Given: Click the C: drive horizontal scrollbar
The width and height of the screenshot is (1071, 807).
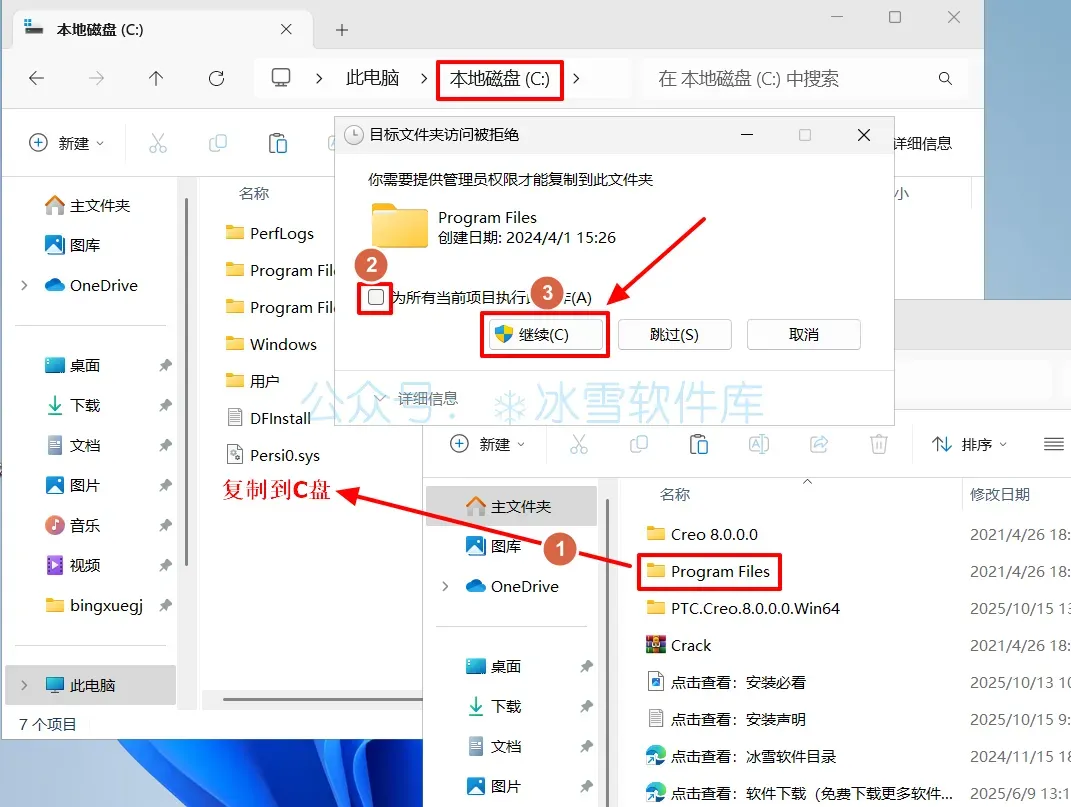Looking at the screenshot, I should pos(322,699).
